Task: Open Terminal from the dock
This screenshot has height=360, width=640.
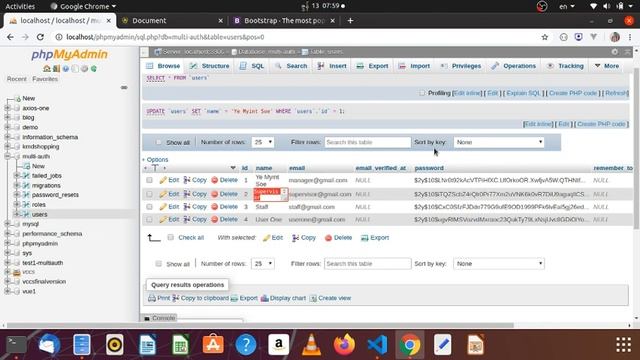Action: pyautogui.click(x=16, y=344)
